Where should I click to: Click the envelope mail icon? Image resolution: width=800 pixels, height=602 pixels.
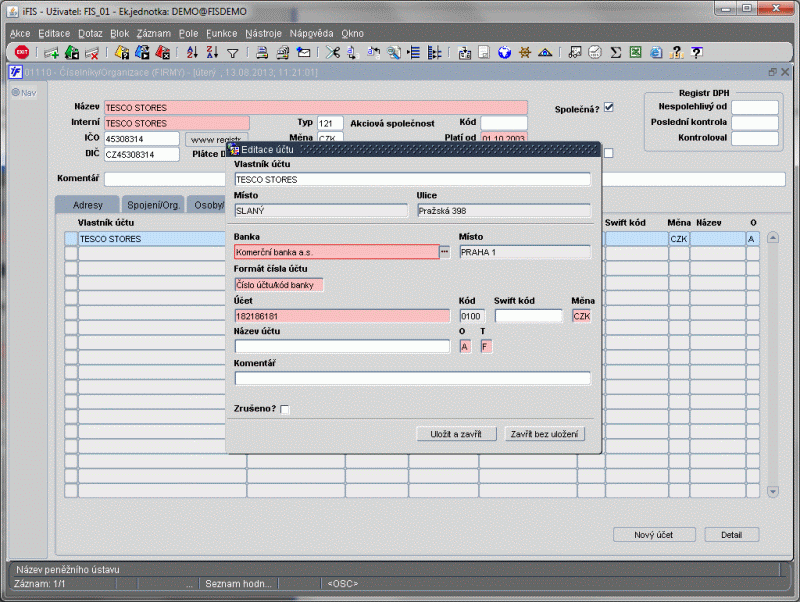point(304,52)
